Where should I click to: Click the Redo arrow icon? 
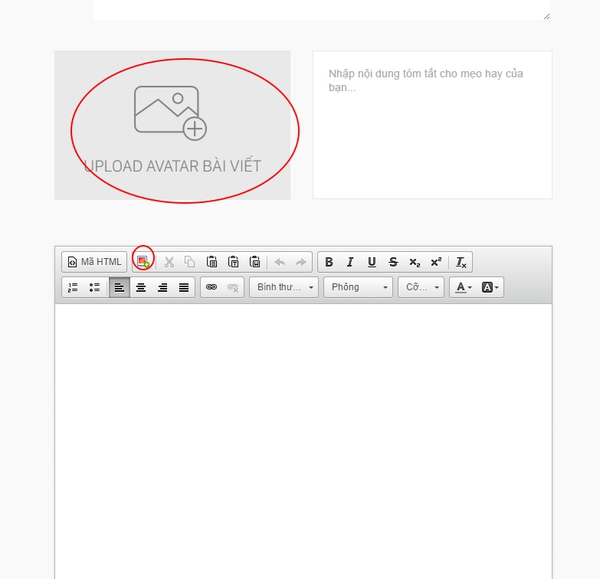(x=301, y=262)
